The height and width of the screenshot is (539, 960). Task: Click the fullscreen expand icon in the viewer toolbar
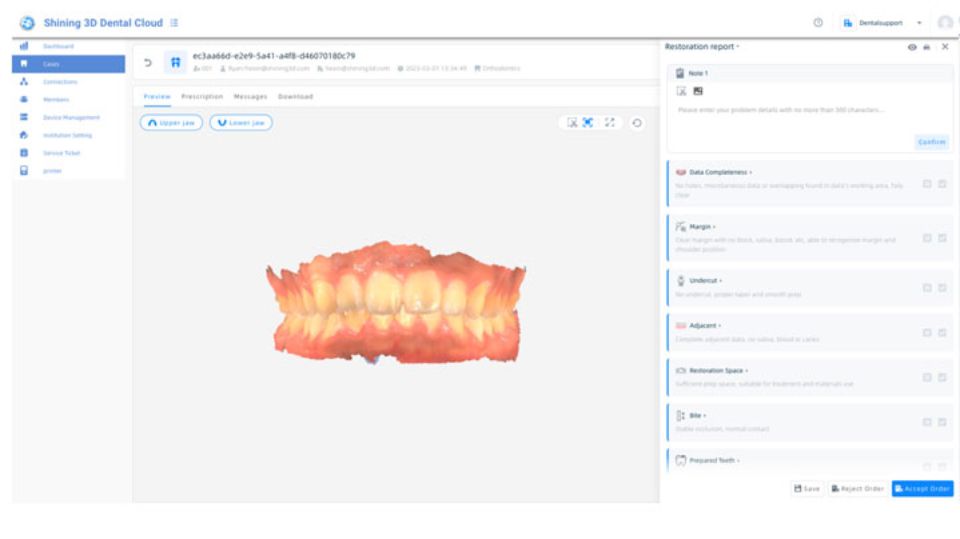(x=610, y=123)
